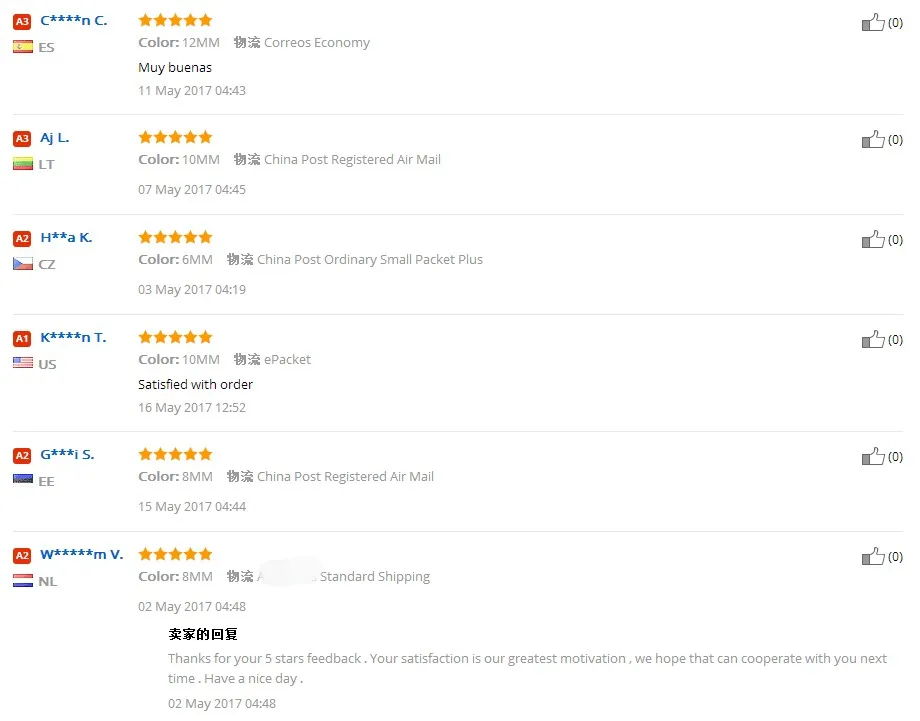
Task: Open reviewer profile W*****m V.
Action: (x=82, y=554)
